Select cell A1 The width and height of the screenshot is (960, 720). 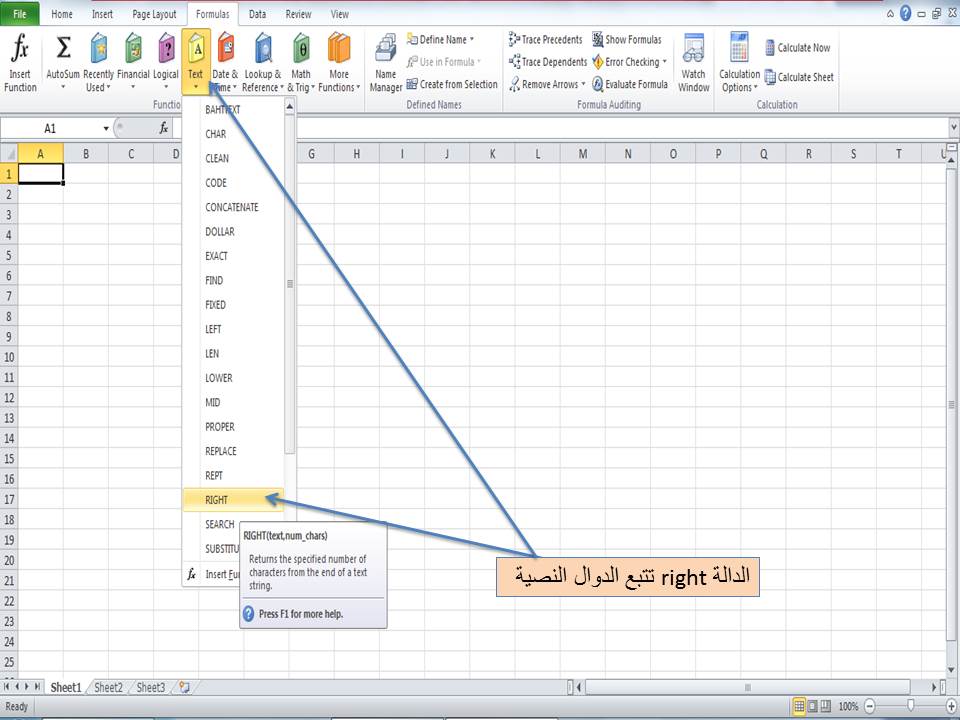coord(40,173)
